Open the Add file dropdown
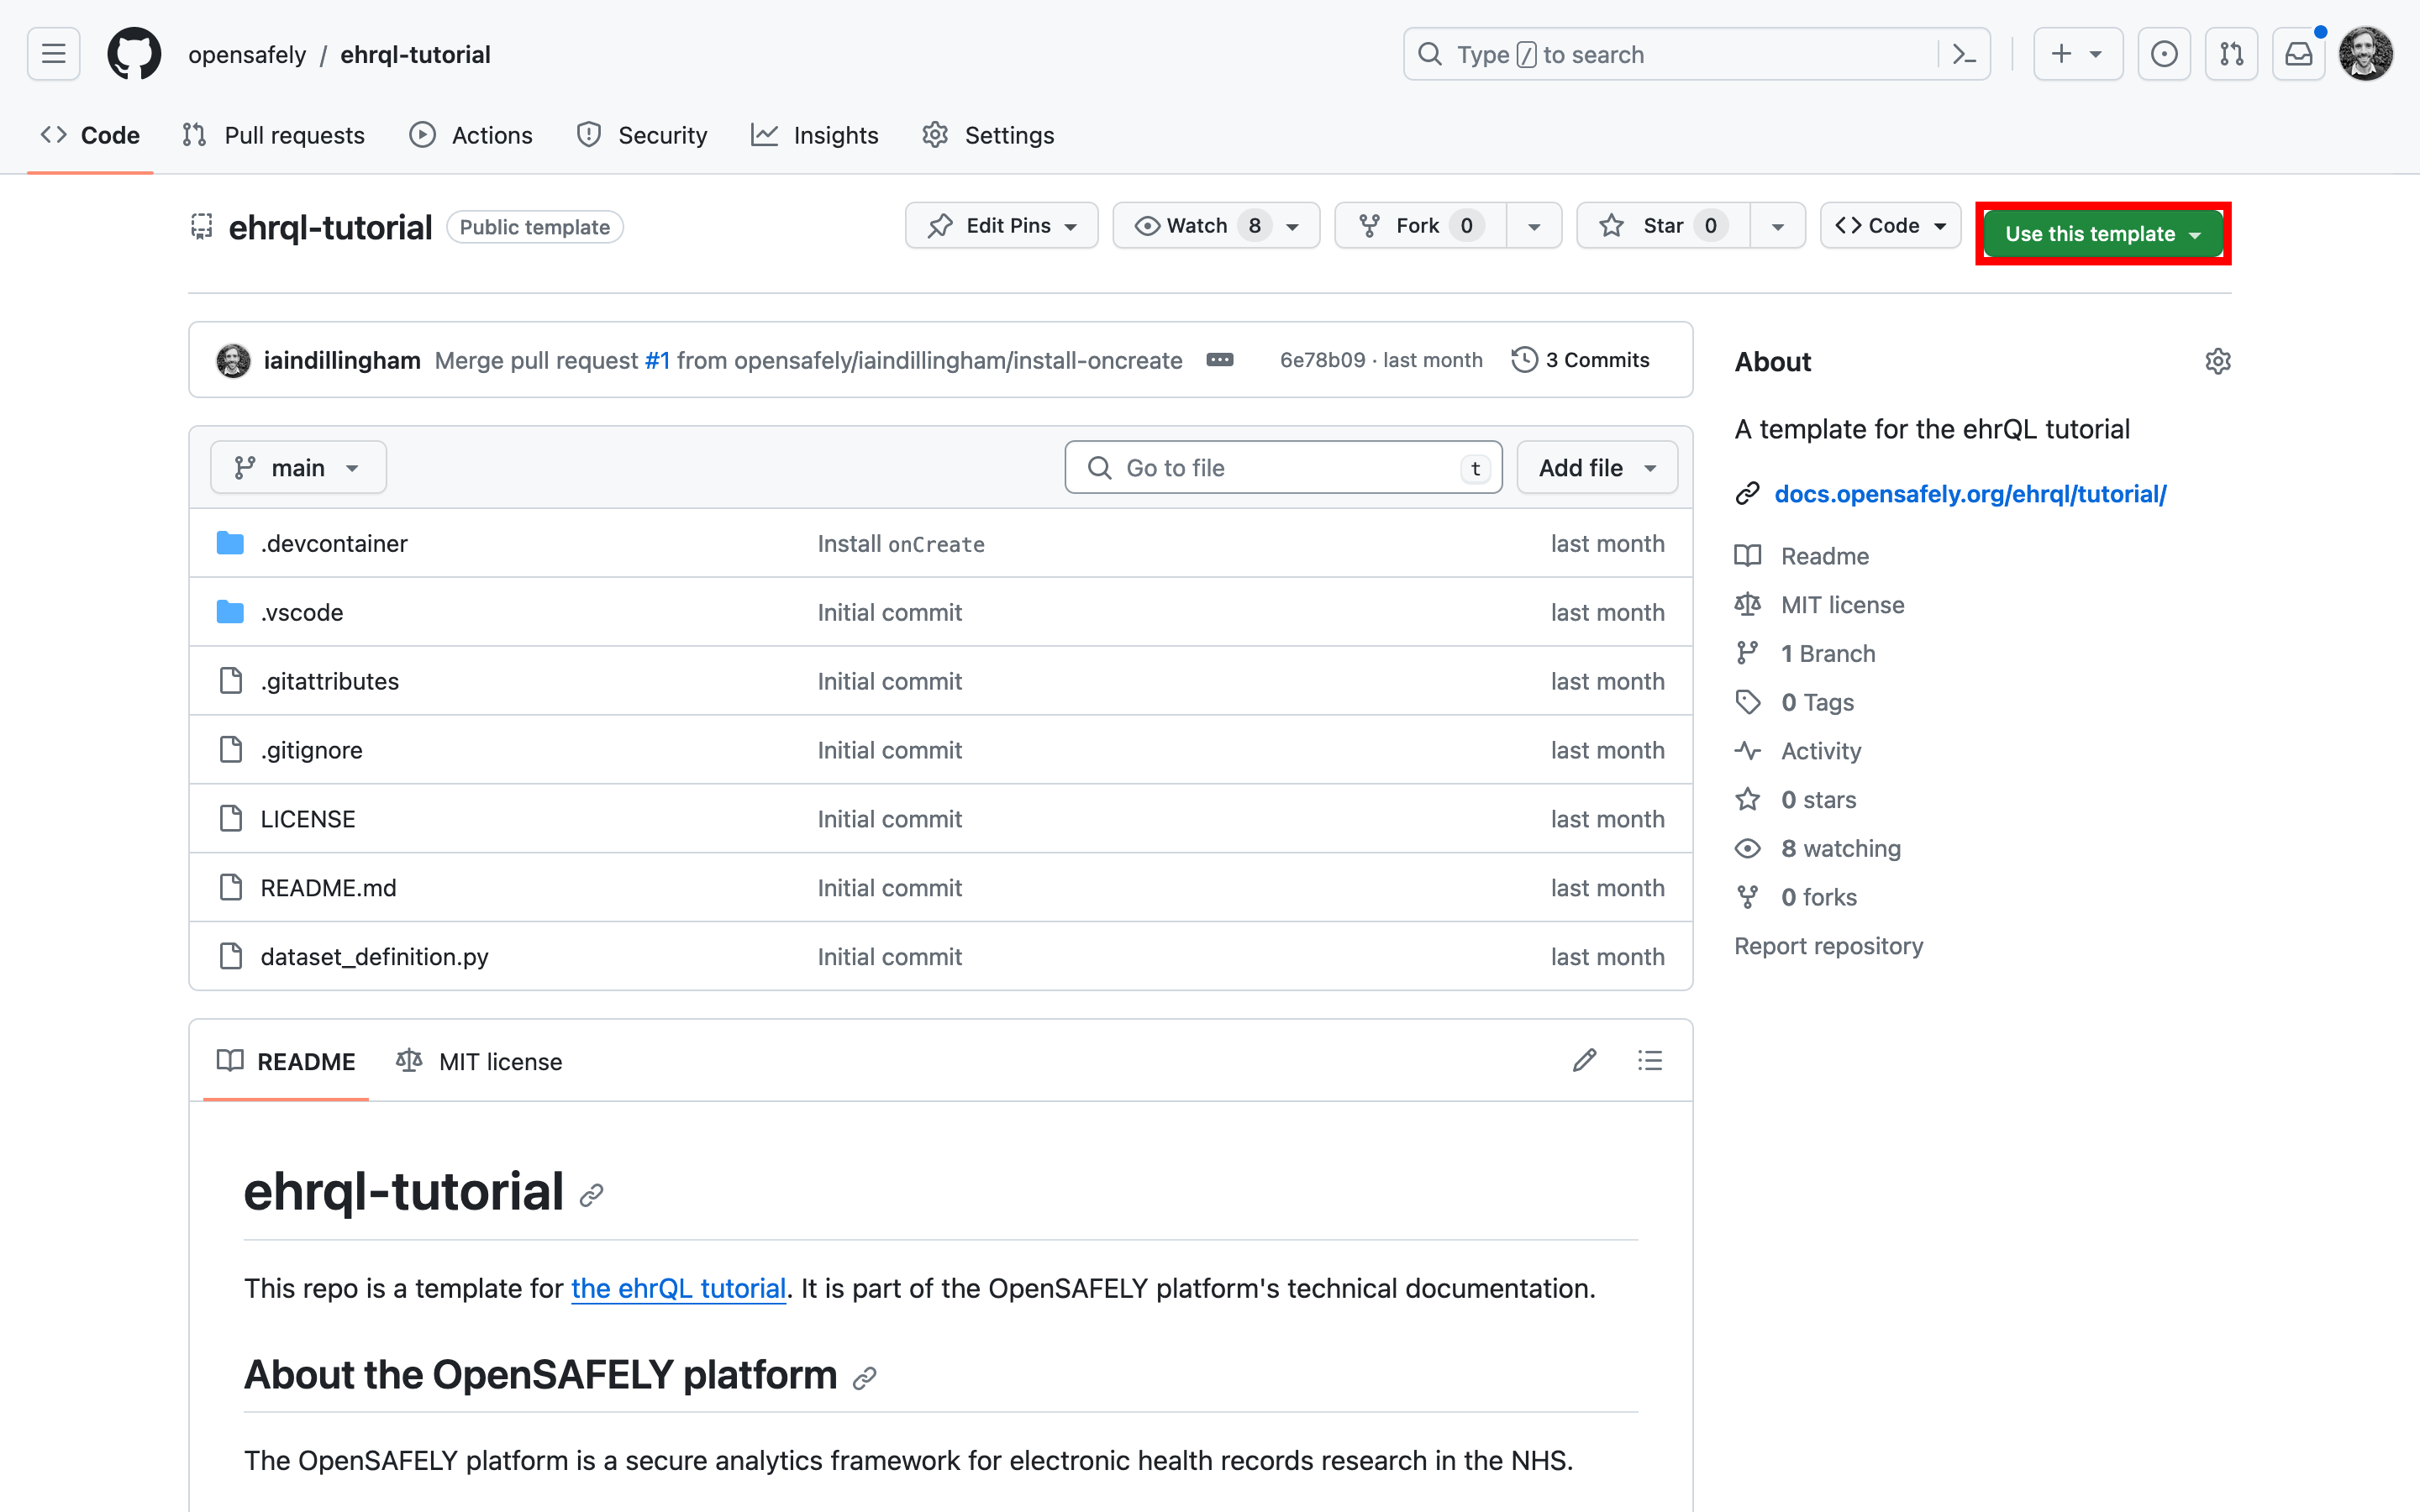 [x=1596, y=467]
